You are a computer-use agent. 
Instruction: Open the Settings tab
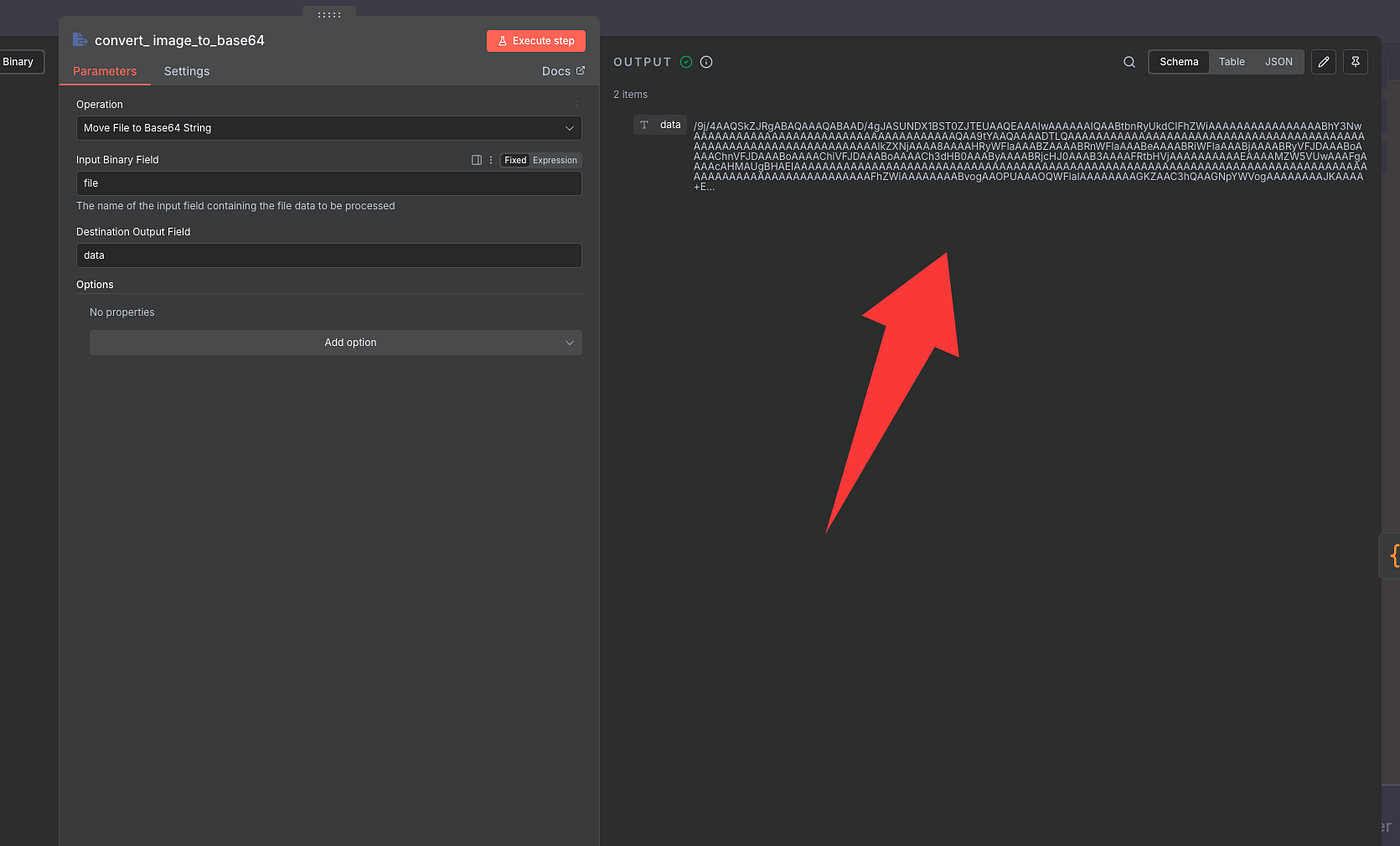click(x=186, y=71)
